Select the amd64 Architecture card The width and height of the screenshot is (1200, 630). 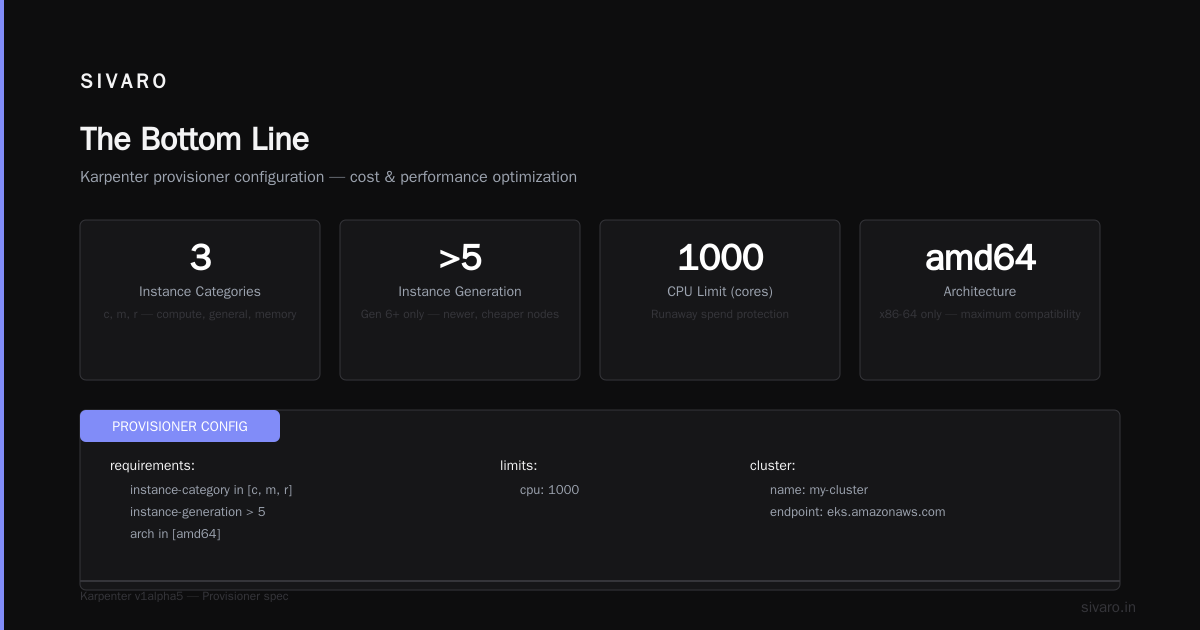(980, 300)
